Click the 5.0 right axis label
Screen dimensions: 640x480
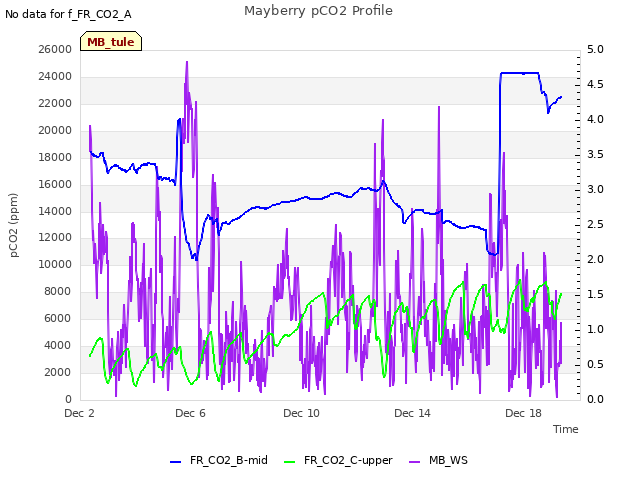[595, 49]
